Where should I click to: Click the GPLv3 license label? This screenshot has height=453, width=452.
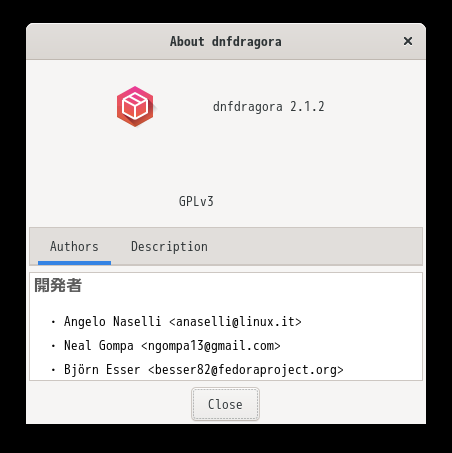[196, 201]
